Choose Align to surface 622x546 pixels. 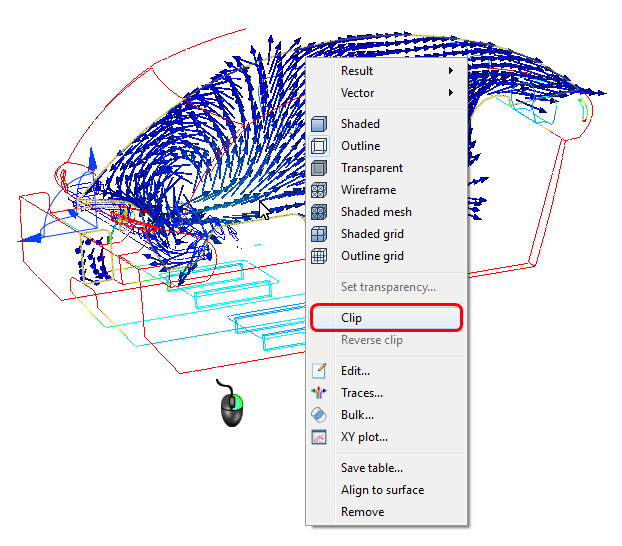[386, 490]
